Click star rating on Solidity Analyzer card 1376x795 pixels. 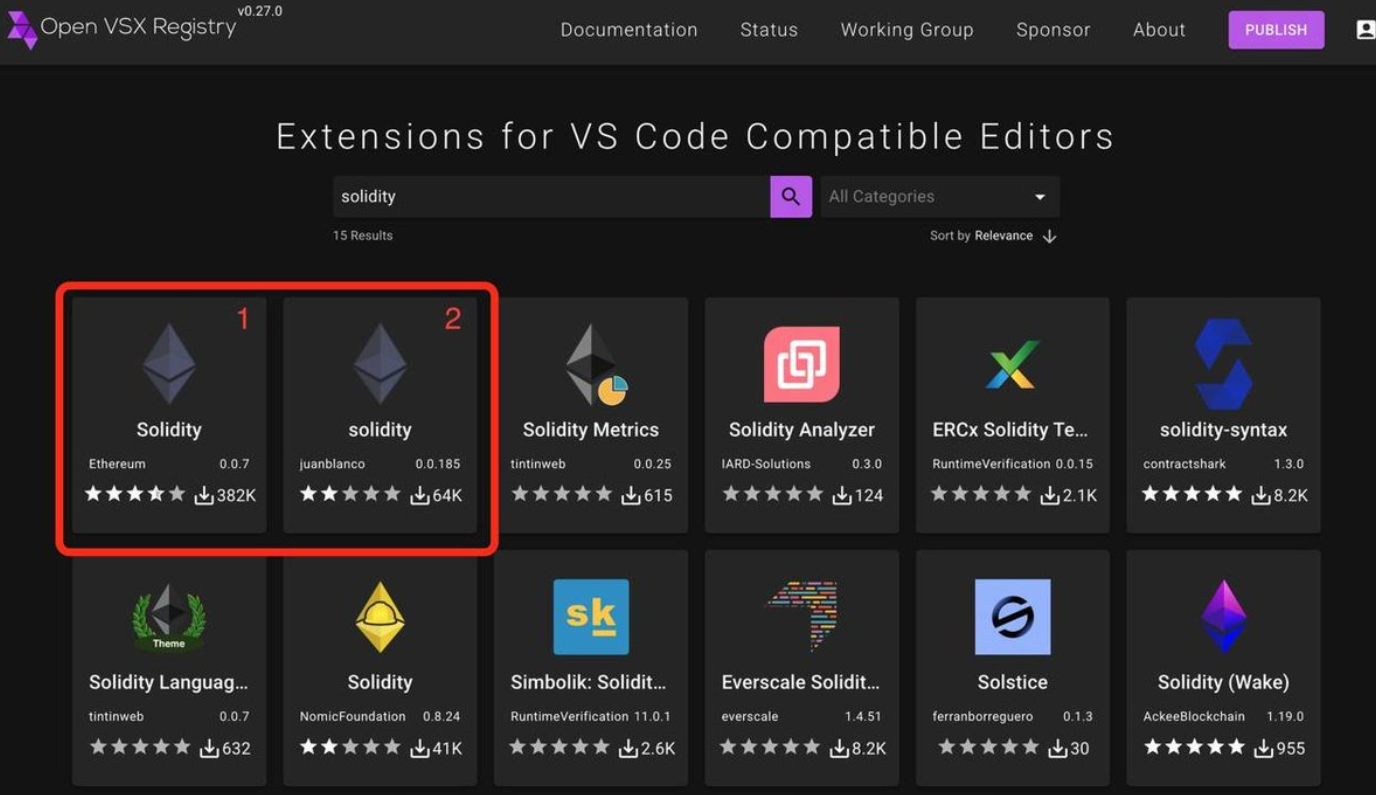click(x=773, y=494)
